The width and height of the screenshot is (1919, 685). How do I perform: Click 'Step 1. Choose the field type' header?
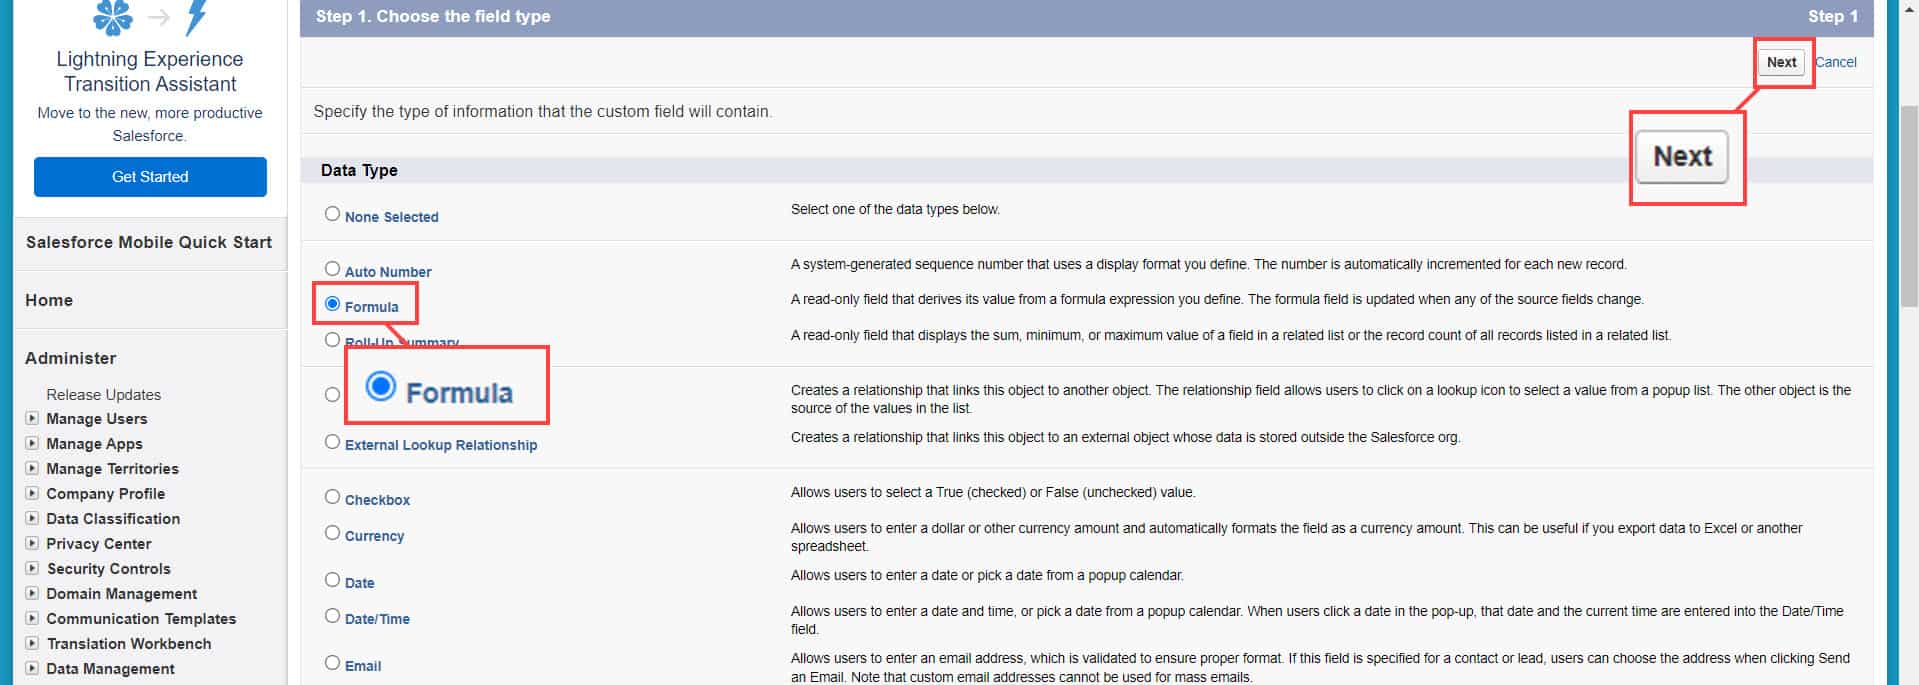click(x=433, y=16)
